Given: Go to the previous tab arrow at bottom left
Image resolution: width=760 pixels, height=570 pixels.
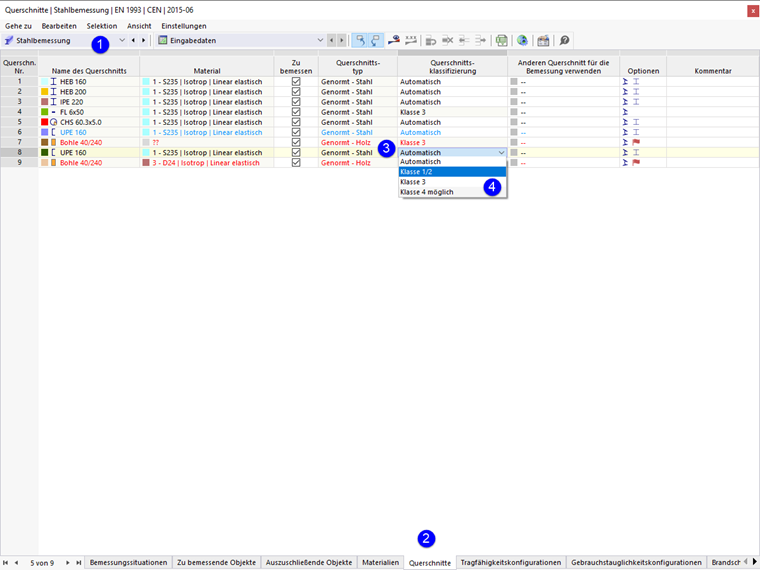Looking at the screenshot, I should 16,563.
